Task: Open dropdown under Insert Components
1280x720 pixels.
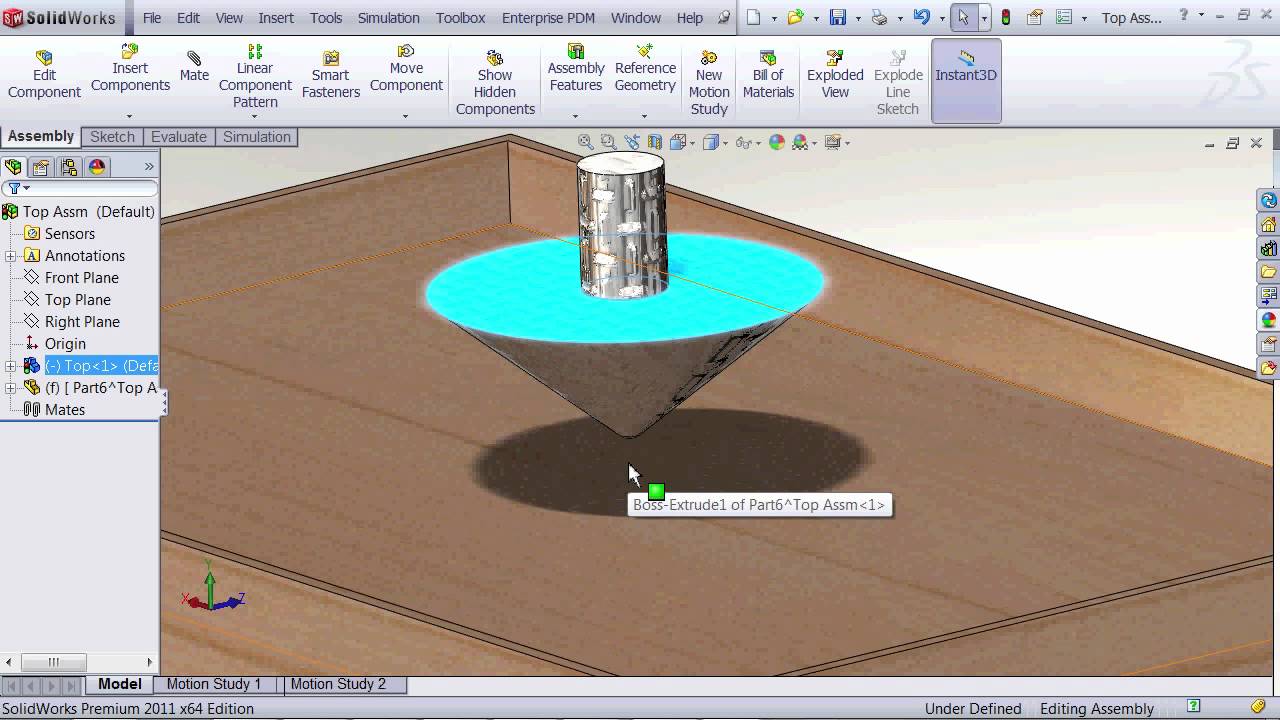Action: 130,116
